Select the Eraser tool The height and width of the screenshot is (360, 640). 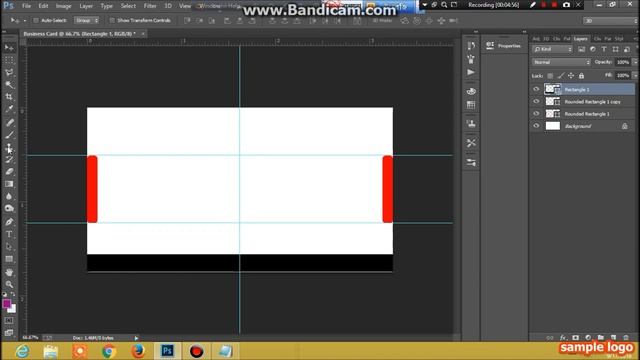(9, 172)
